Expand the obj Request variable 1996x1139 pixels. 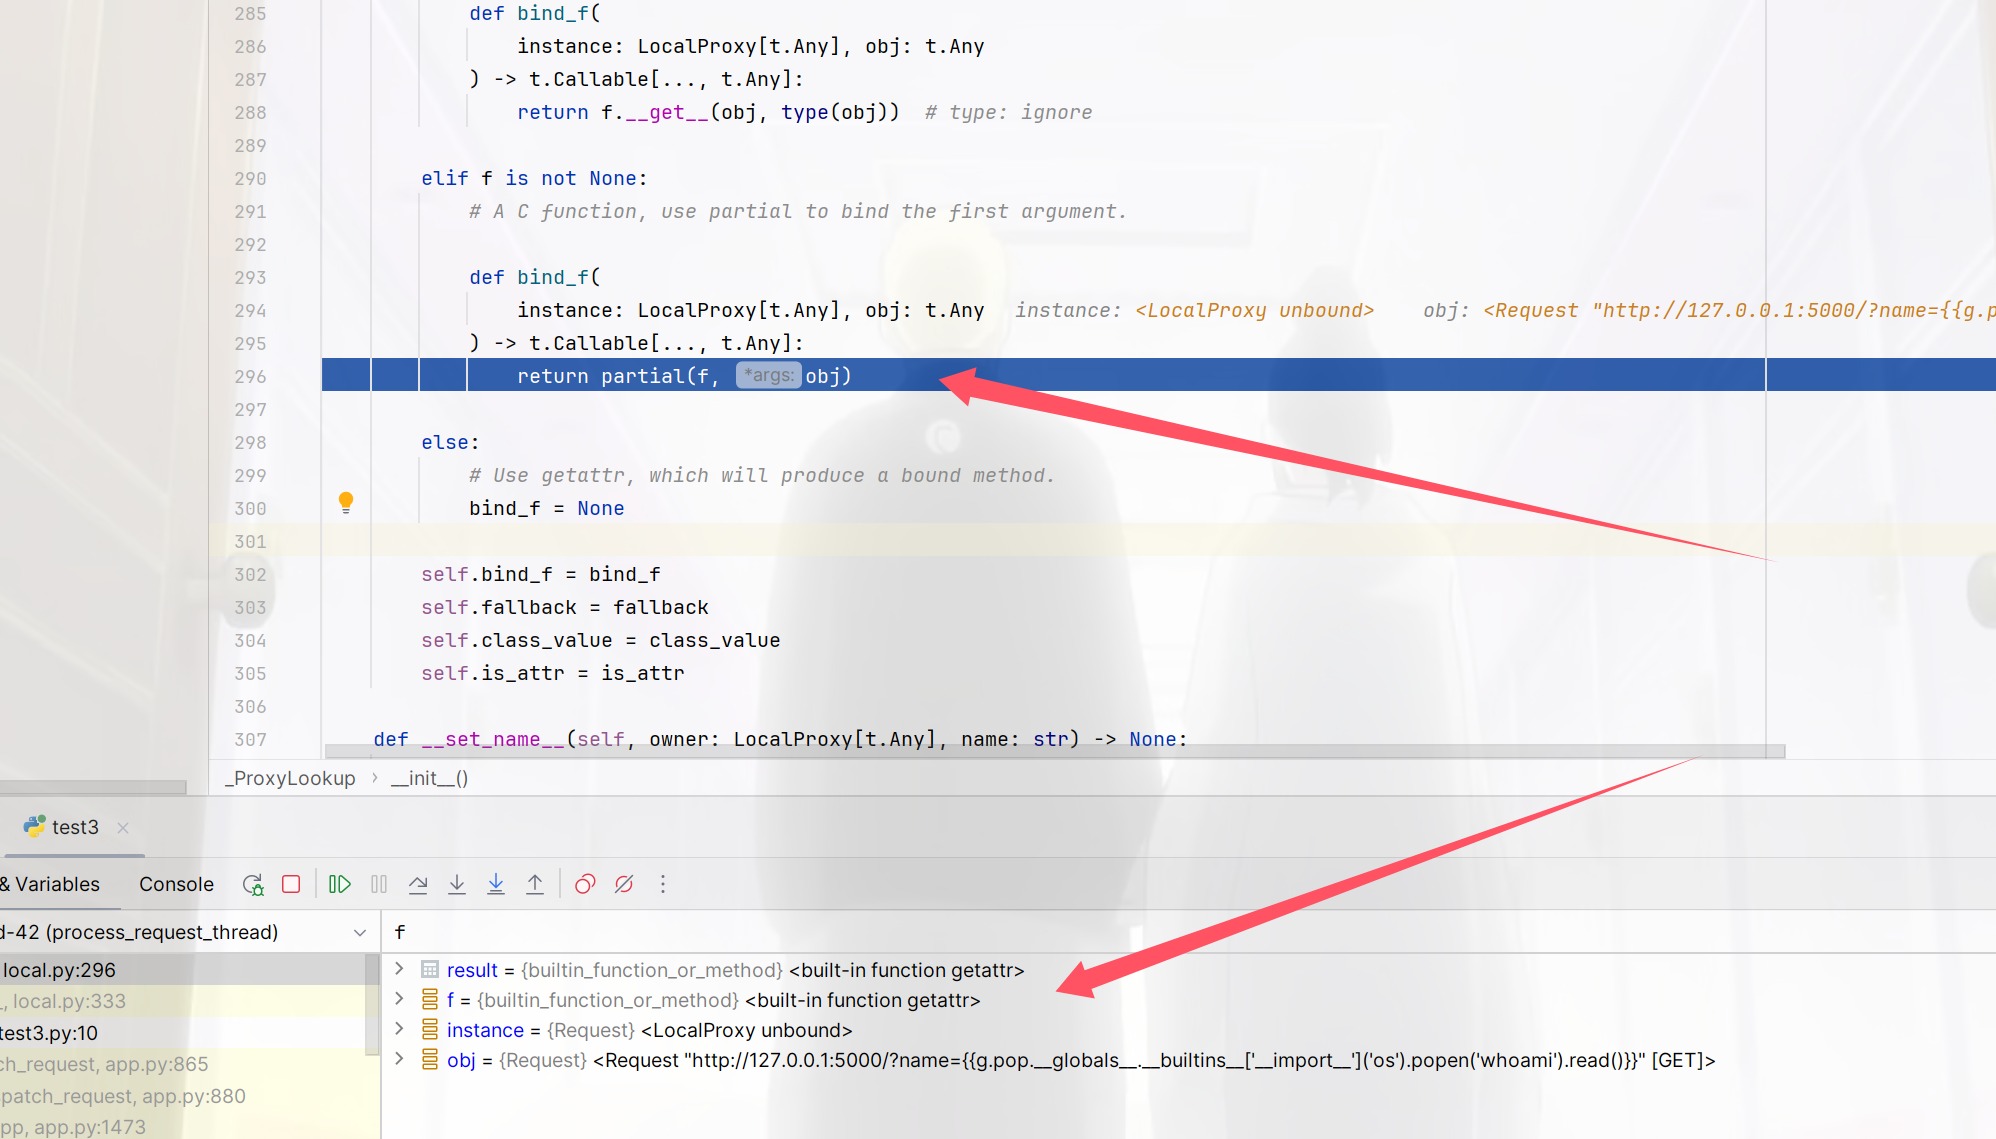(399, 1059)
